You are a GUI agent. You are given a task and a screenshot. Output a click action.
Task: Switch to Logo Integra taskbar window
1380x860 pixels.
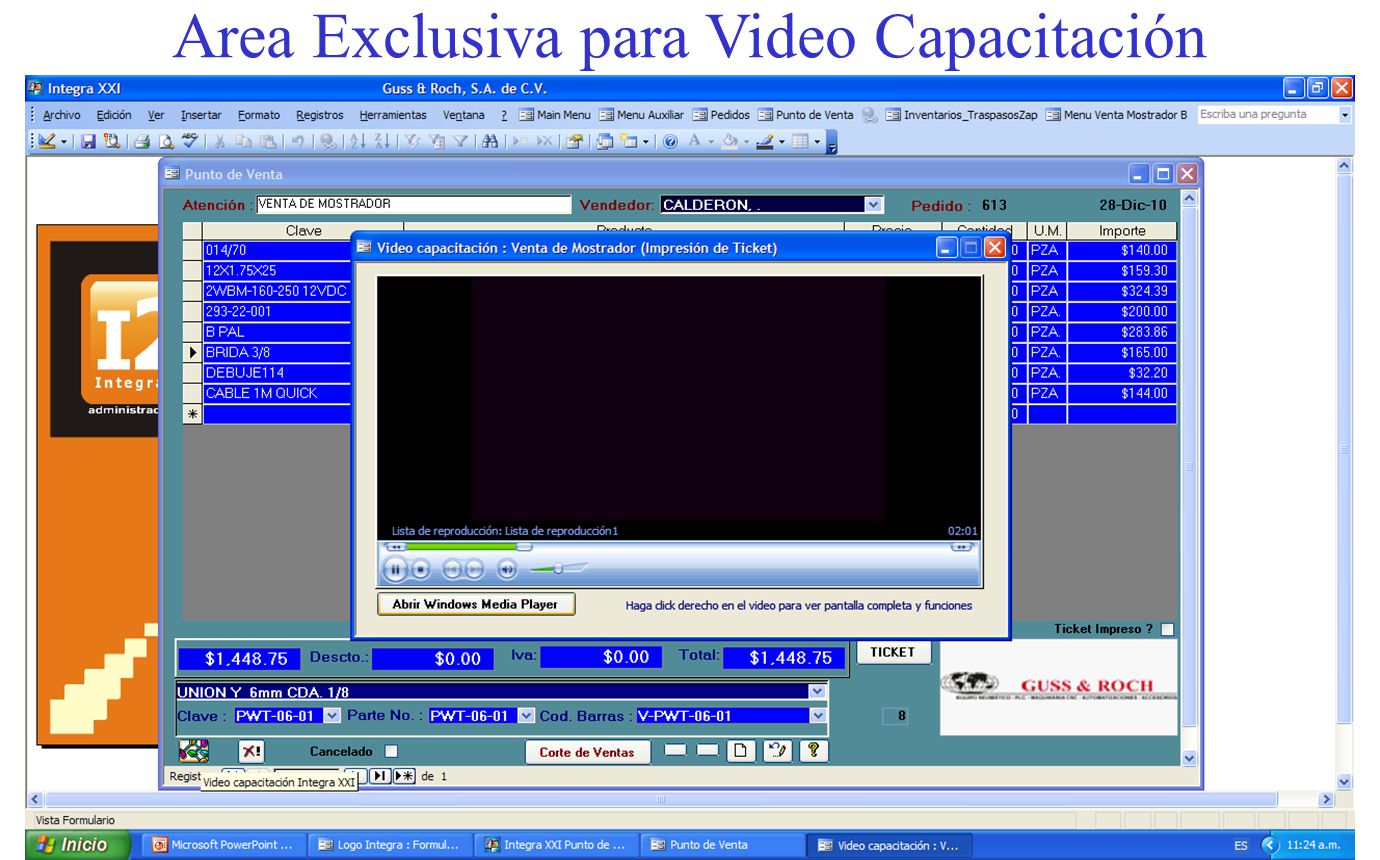[389, 845]
